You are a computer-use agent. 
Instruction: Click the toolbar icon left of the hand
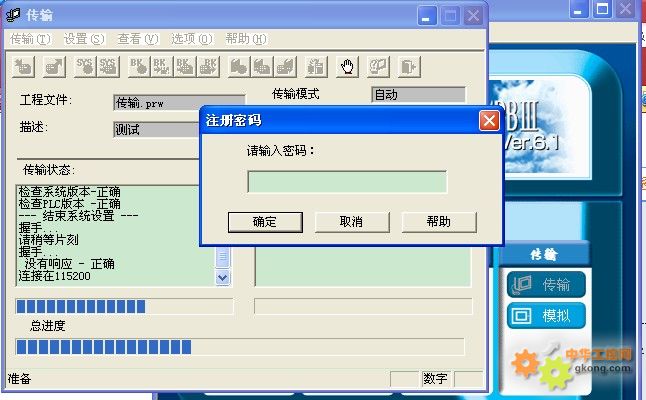pos(315,67)
